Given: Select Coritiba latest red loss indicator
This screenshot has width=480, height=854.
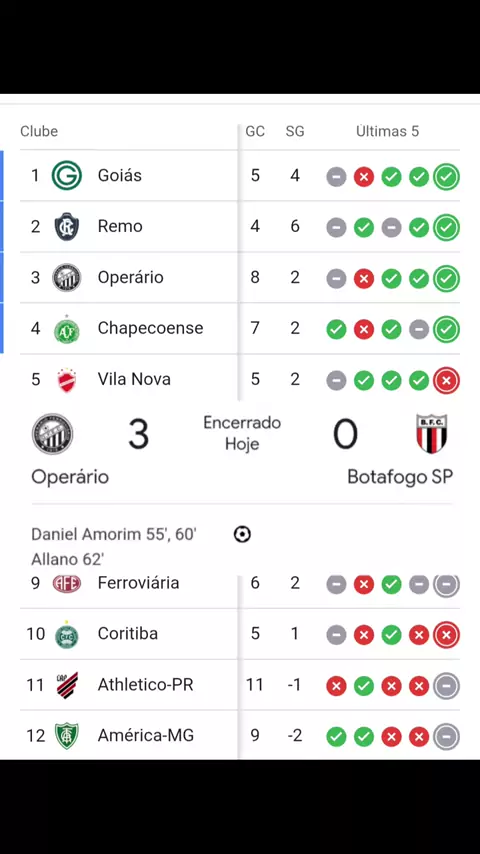Looking at the screenshot, I should coord(446,635).
